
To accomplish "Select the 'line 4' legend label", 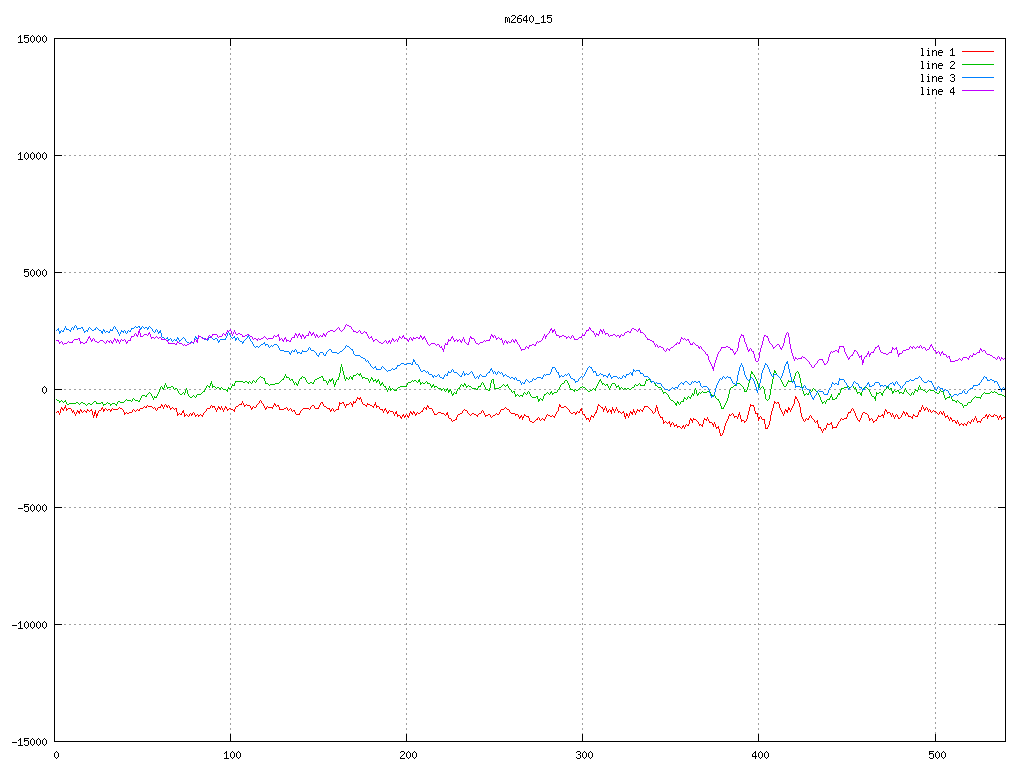I will coord(937,91).
